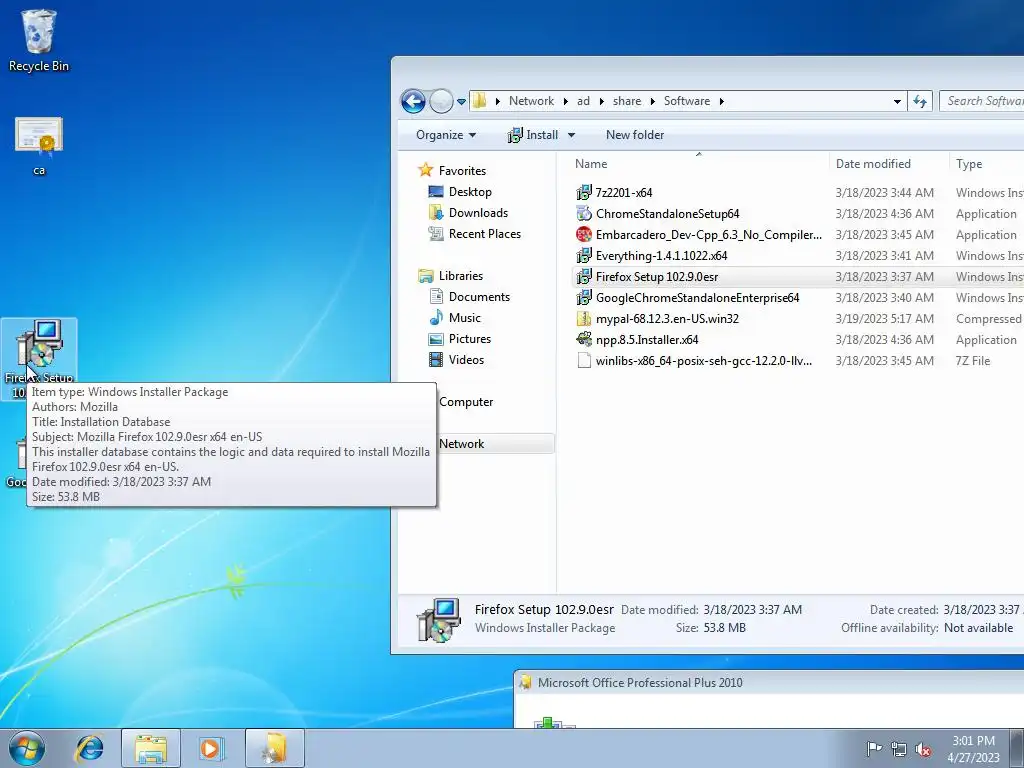The image size is (1024, 768).
Task: Select Network in navigation pane
Action: pos(461,444)
